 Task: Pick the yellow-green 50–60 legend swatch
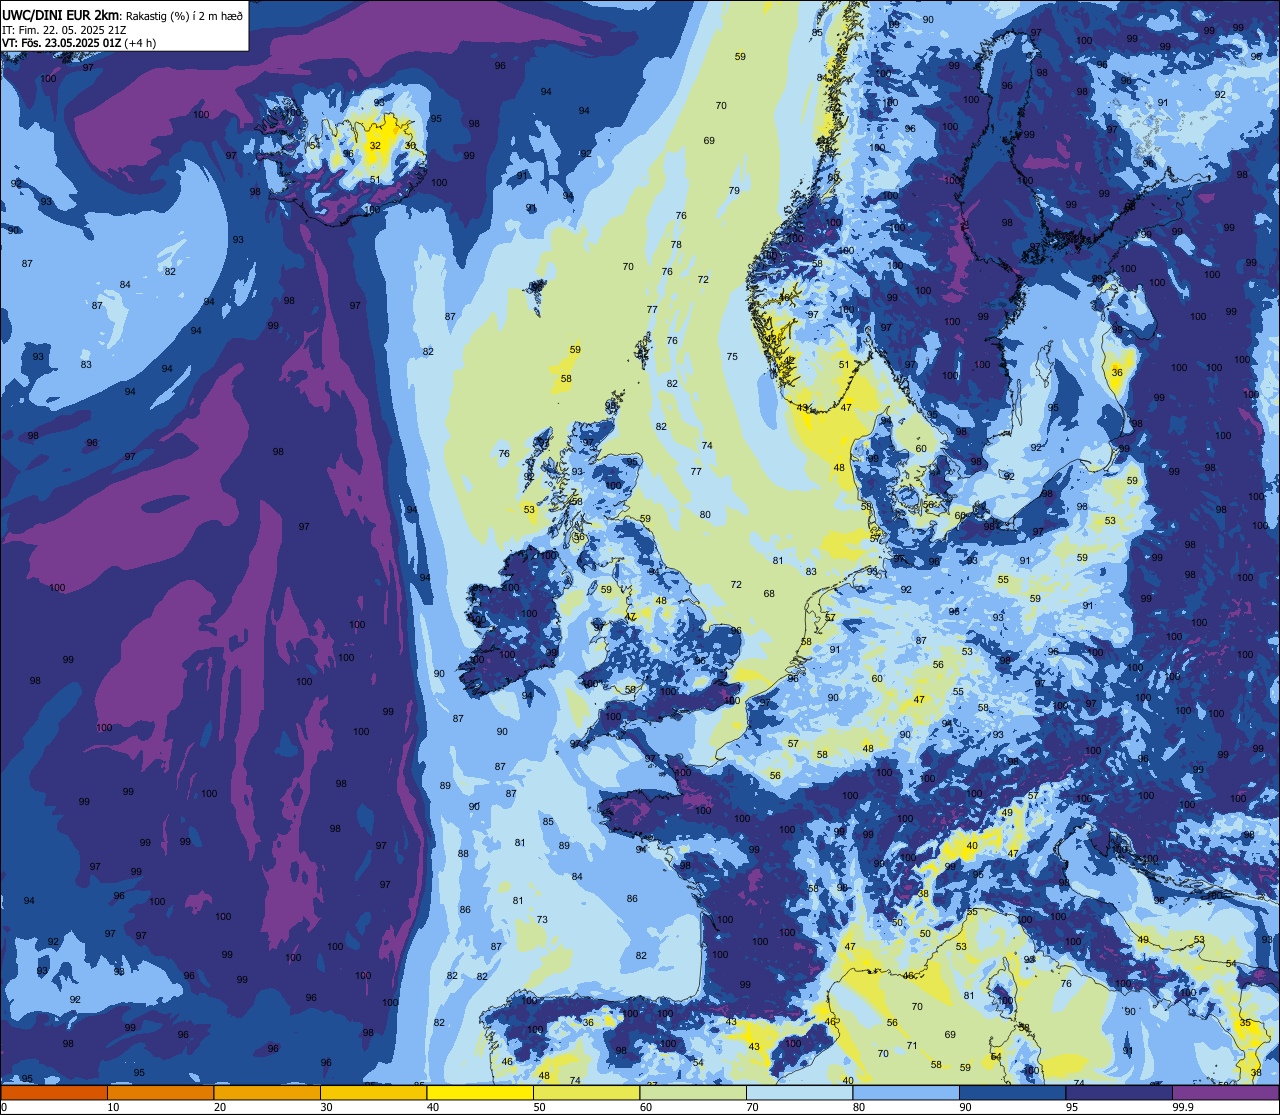586,1092
